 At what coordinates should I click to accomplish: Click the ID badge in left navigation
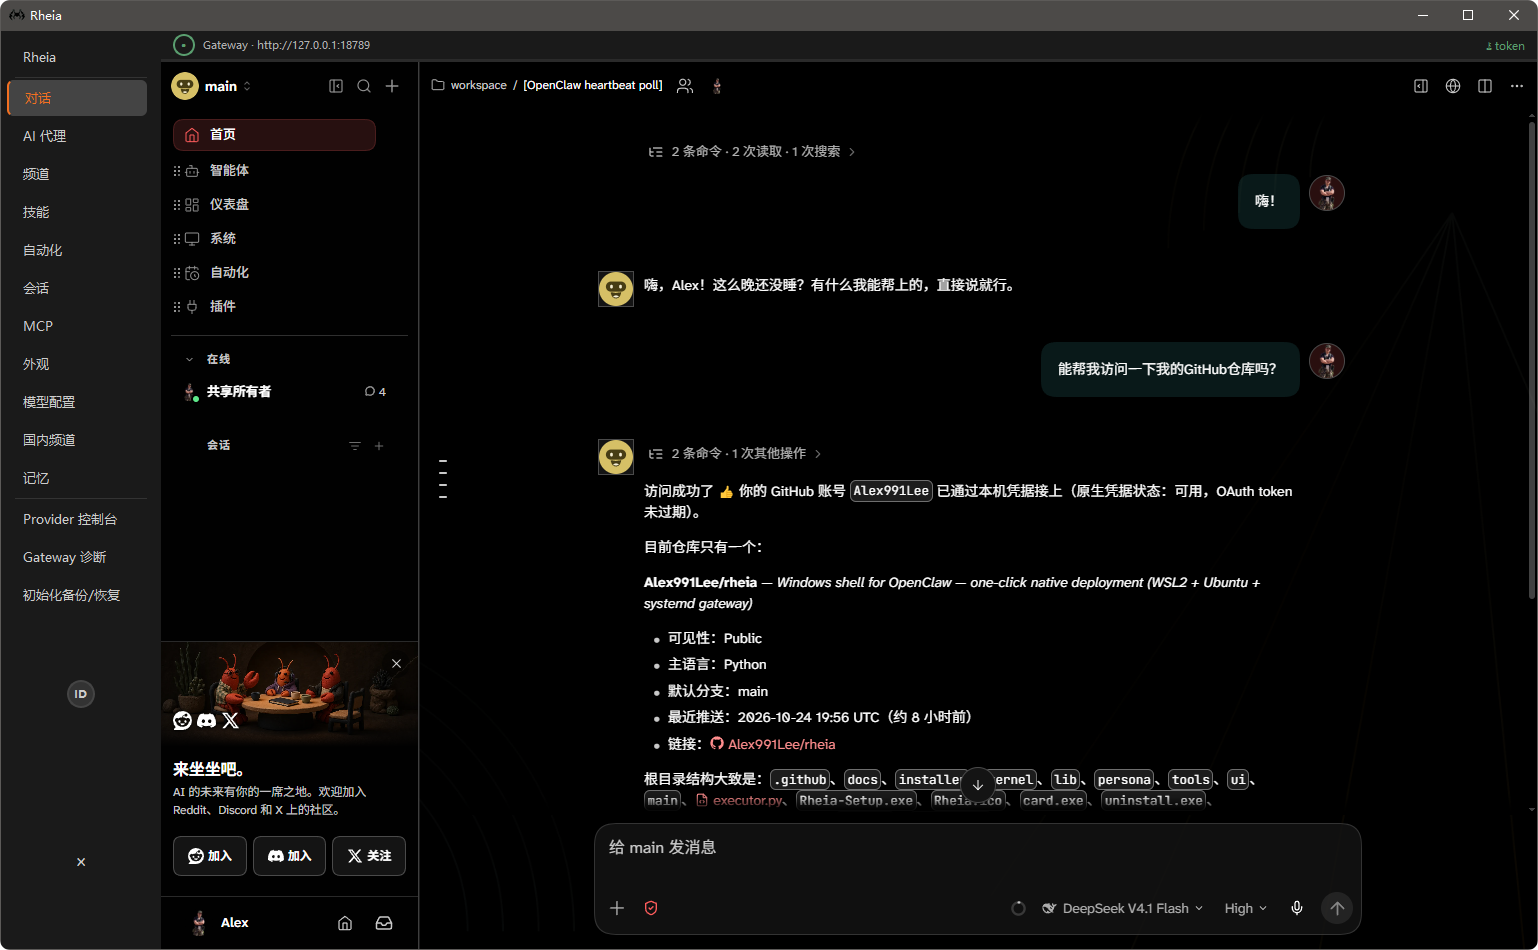[81, 694]
